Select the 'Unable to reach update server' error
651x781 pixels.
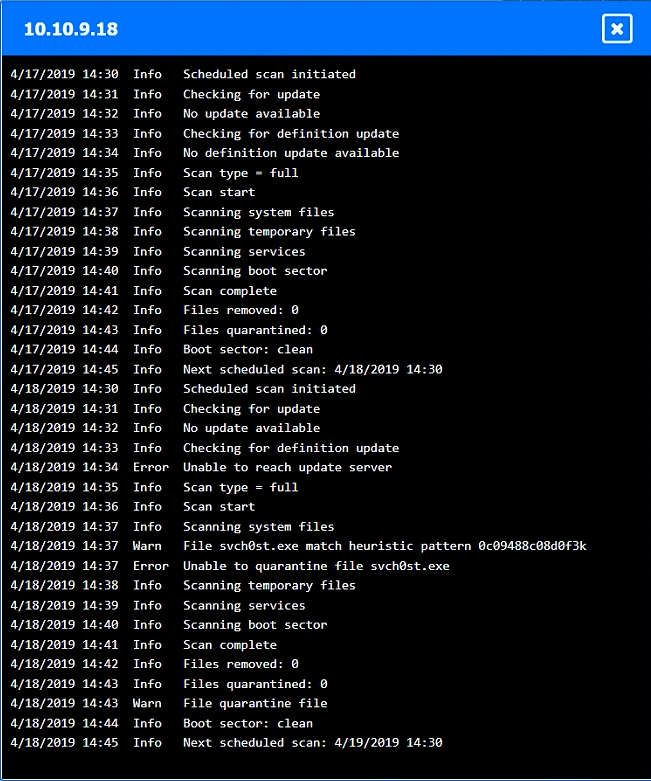[287, 467]
